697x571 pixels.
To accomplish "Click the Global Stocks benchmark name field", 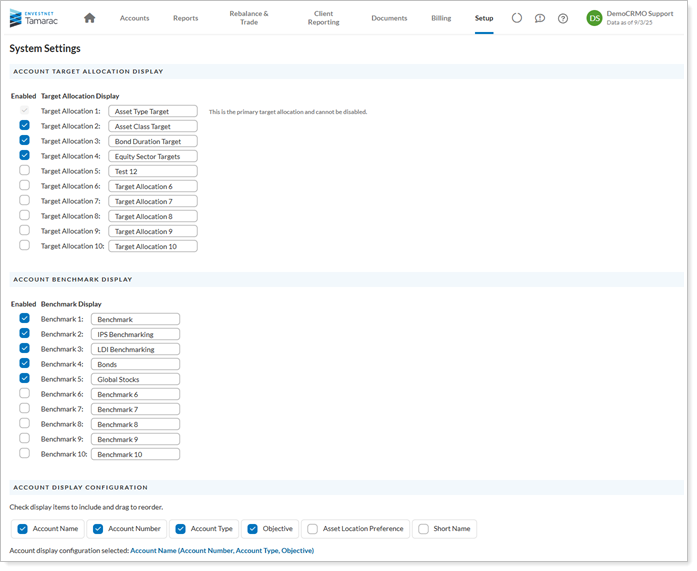I will [x=135, y=379].
